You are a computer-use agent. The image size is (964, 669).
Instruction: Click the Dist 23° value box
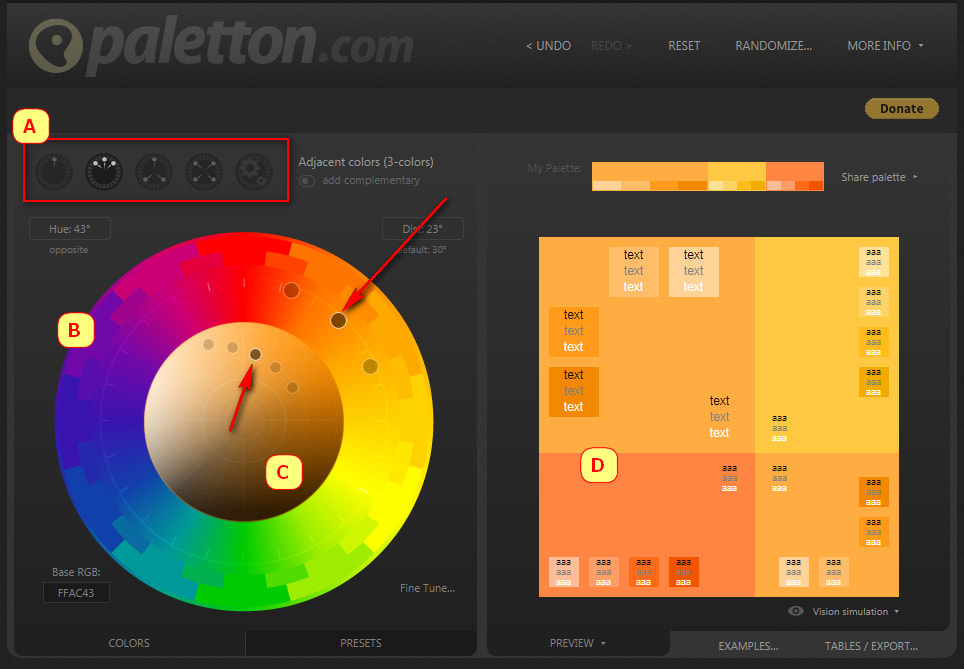tap(423, 229)
